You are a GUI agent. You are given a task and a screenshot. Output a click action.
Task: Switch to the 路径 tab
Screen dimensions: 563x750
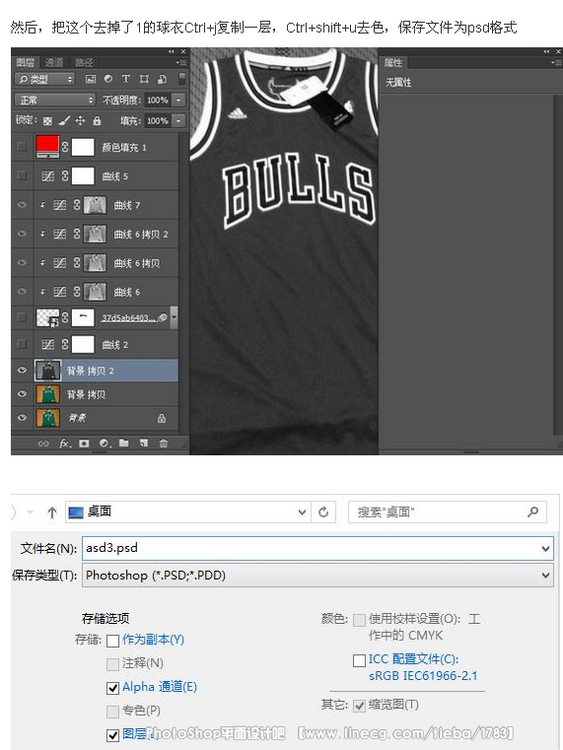[83, 62]
